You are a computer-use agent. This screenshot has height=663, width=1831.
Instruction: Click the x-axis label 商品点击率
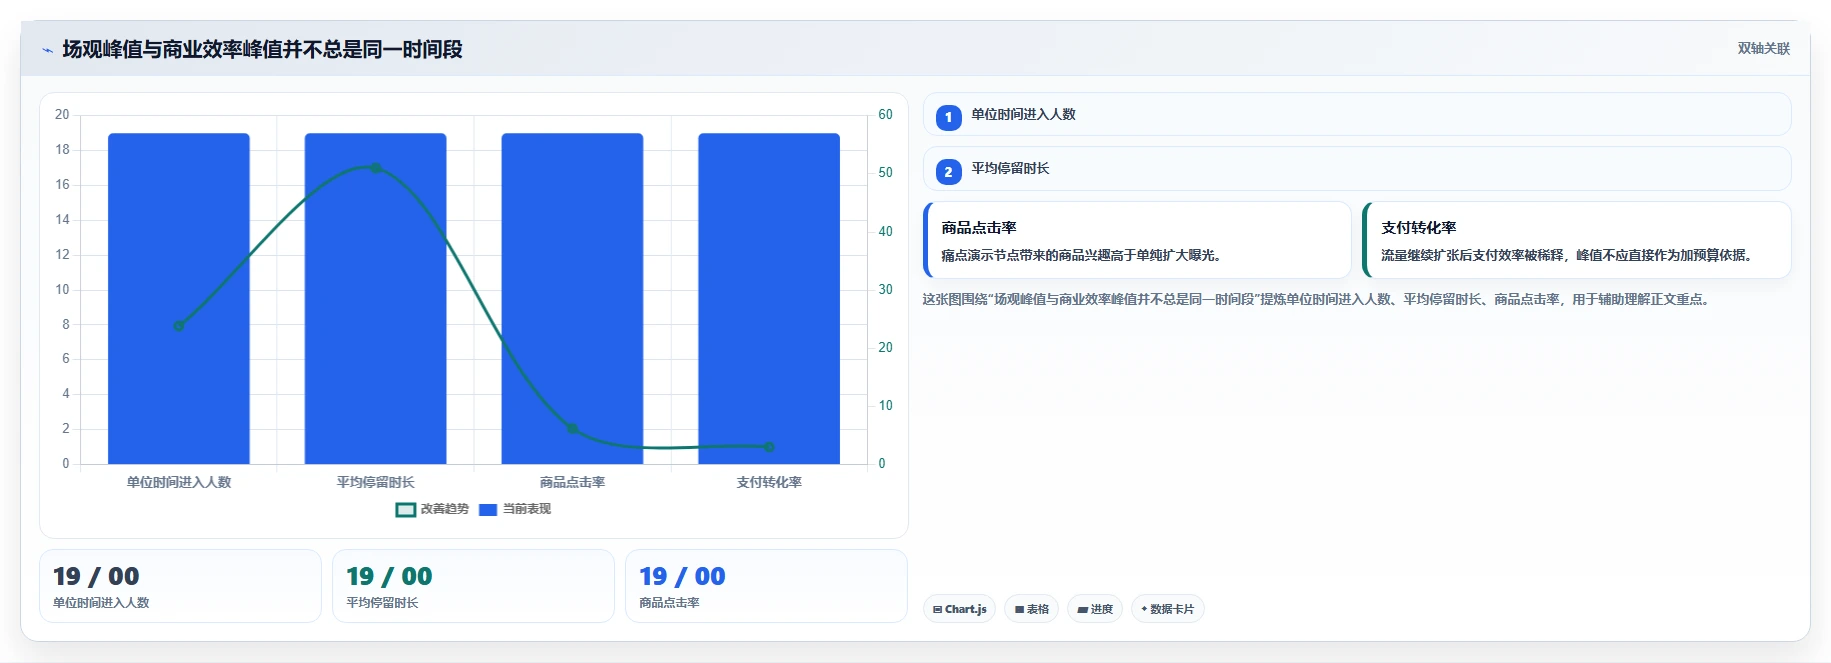(x=572, y=482)
